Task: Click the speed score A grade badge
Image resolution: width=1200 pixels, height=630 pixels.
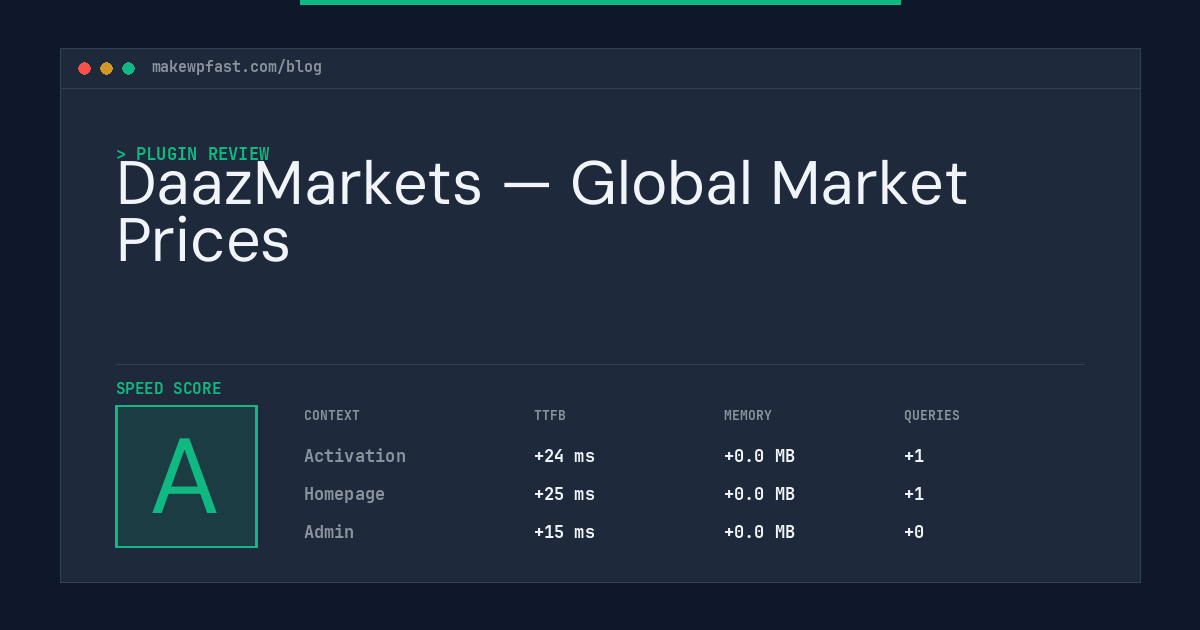Action: point(186,476)
